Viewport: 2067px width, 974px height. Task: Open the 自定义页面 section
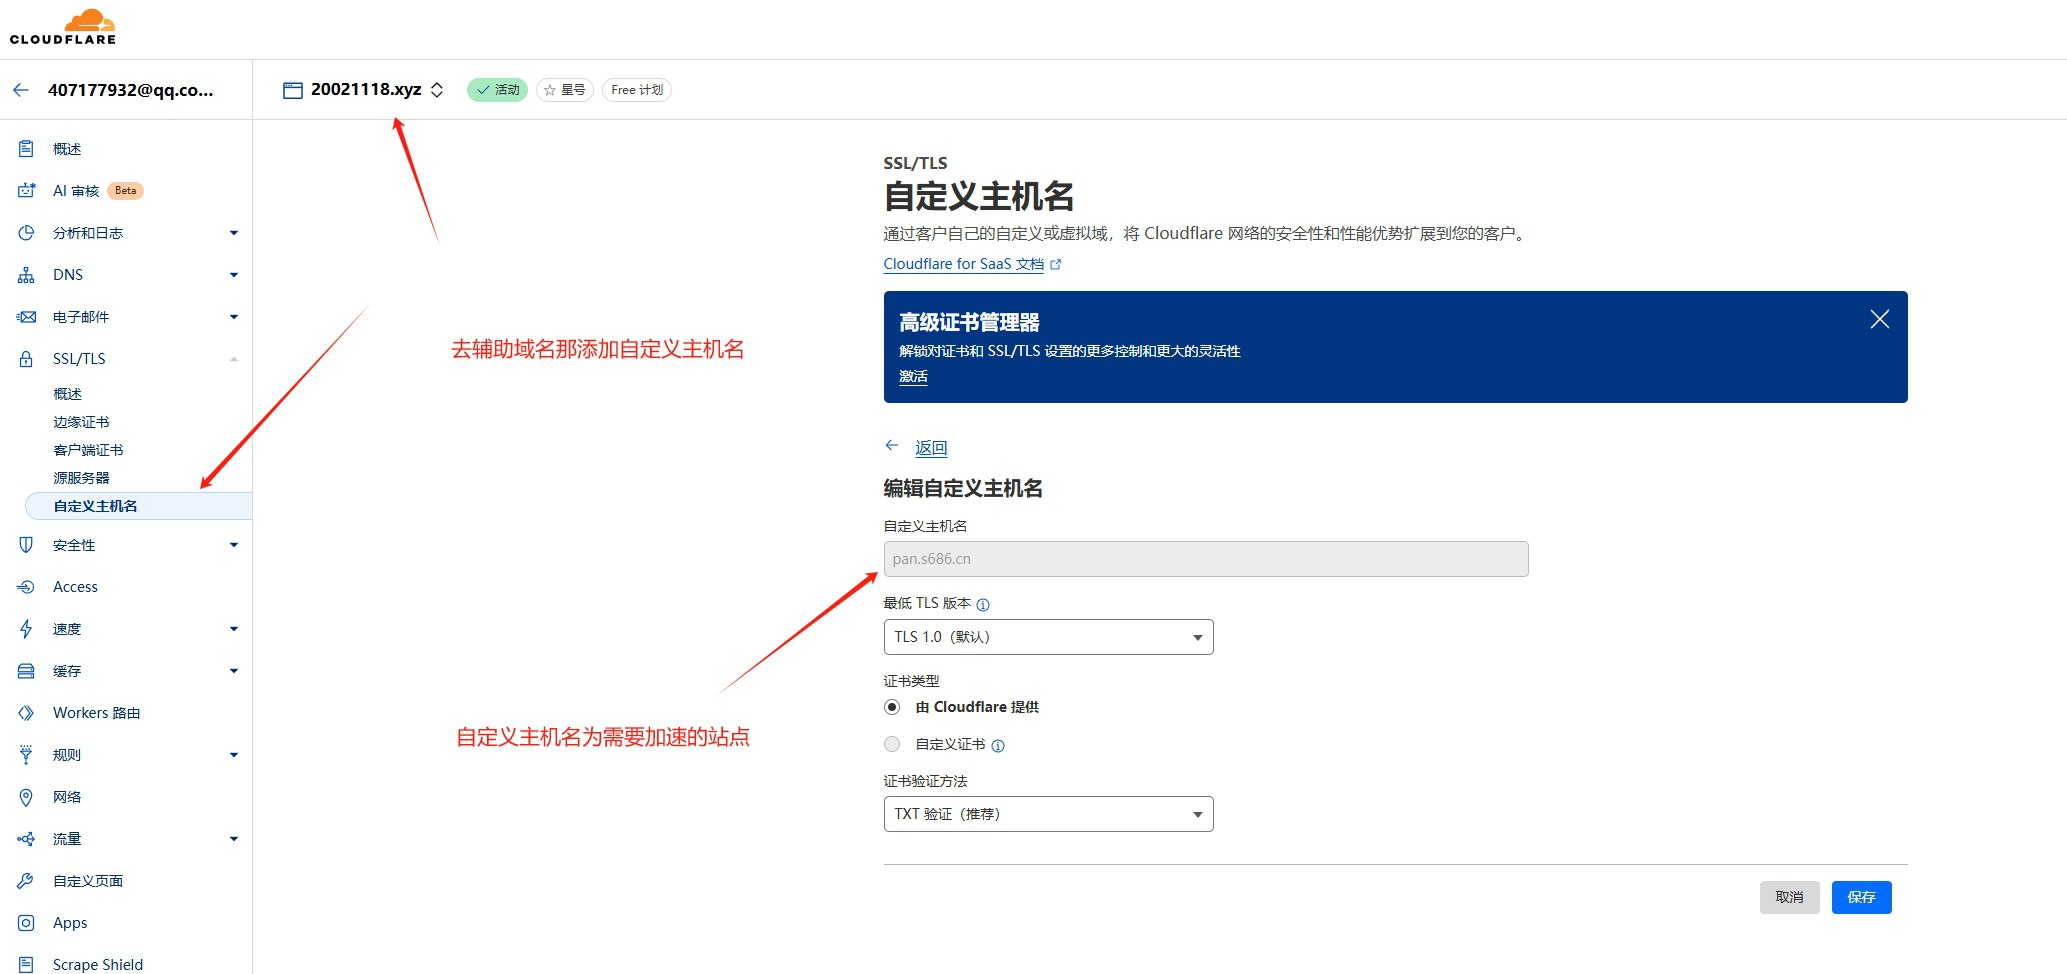point(88,880)
